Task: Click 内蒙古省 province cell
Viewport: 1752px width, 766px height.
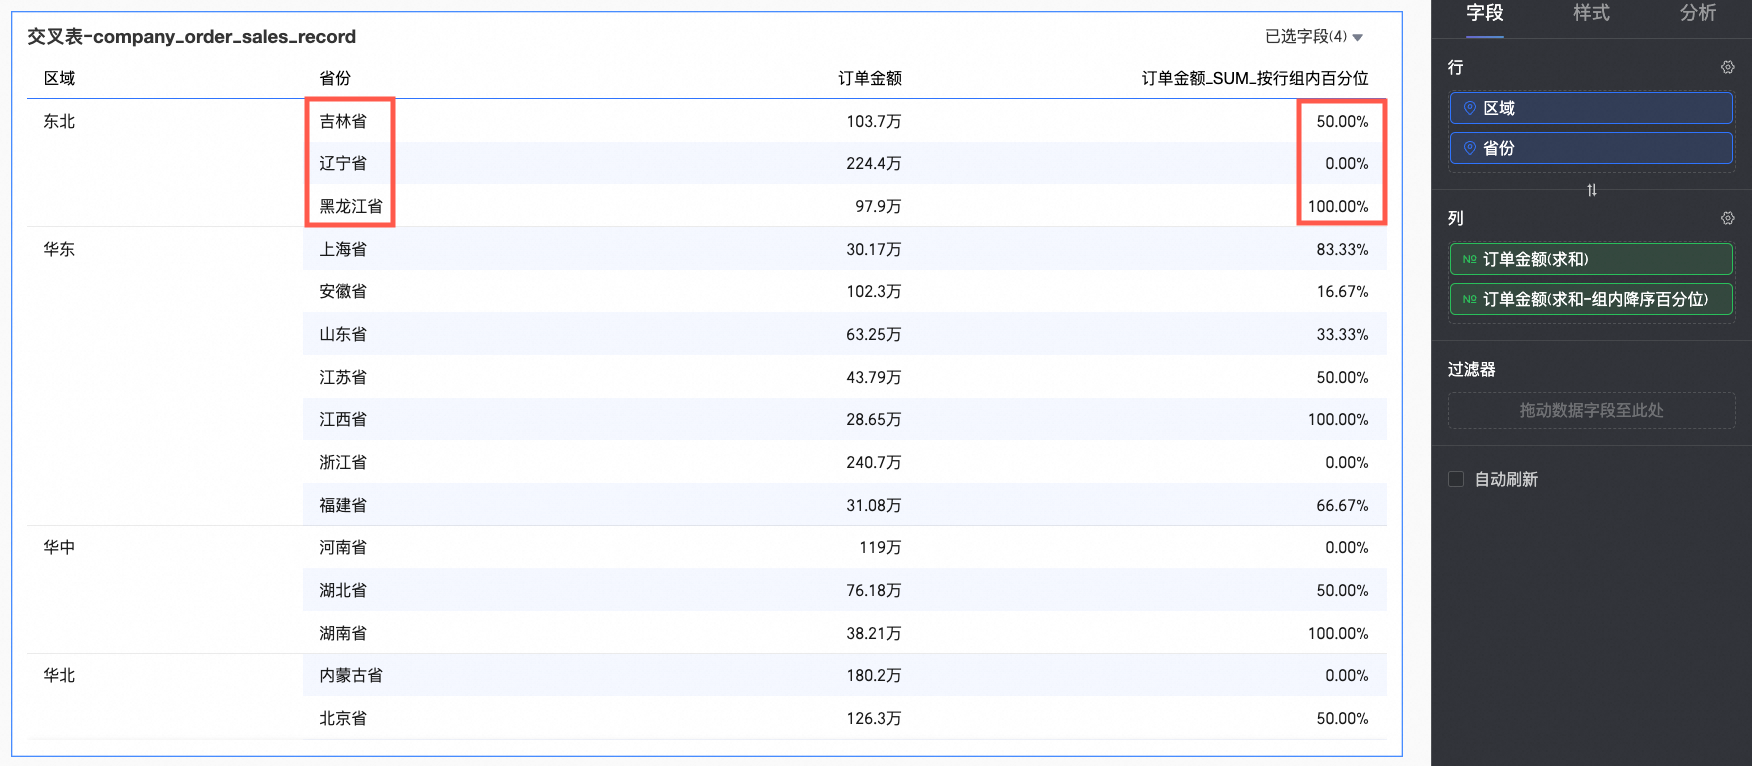Action: [351, 675]
